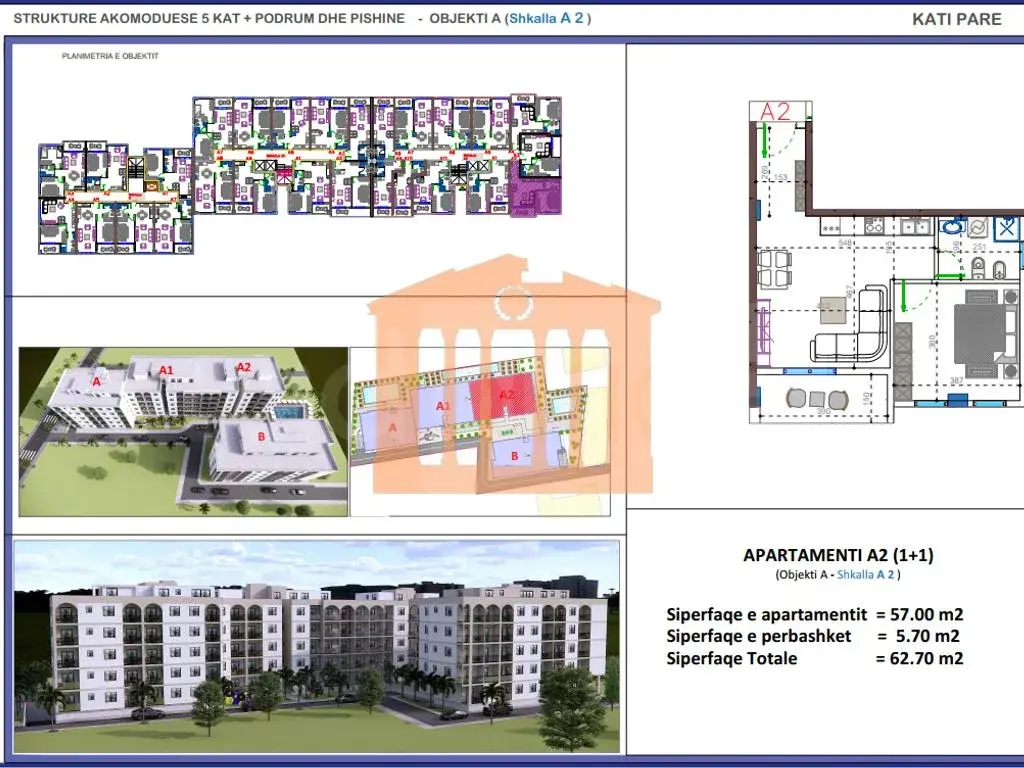Image resolution: width=1024 pixels, height=768 pixels.
Task: Click the L-shaped sofa in the apartment plan
Action: coord(850,323)
